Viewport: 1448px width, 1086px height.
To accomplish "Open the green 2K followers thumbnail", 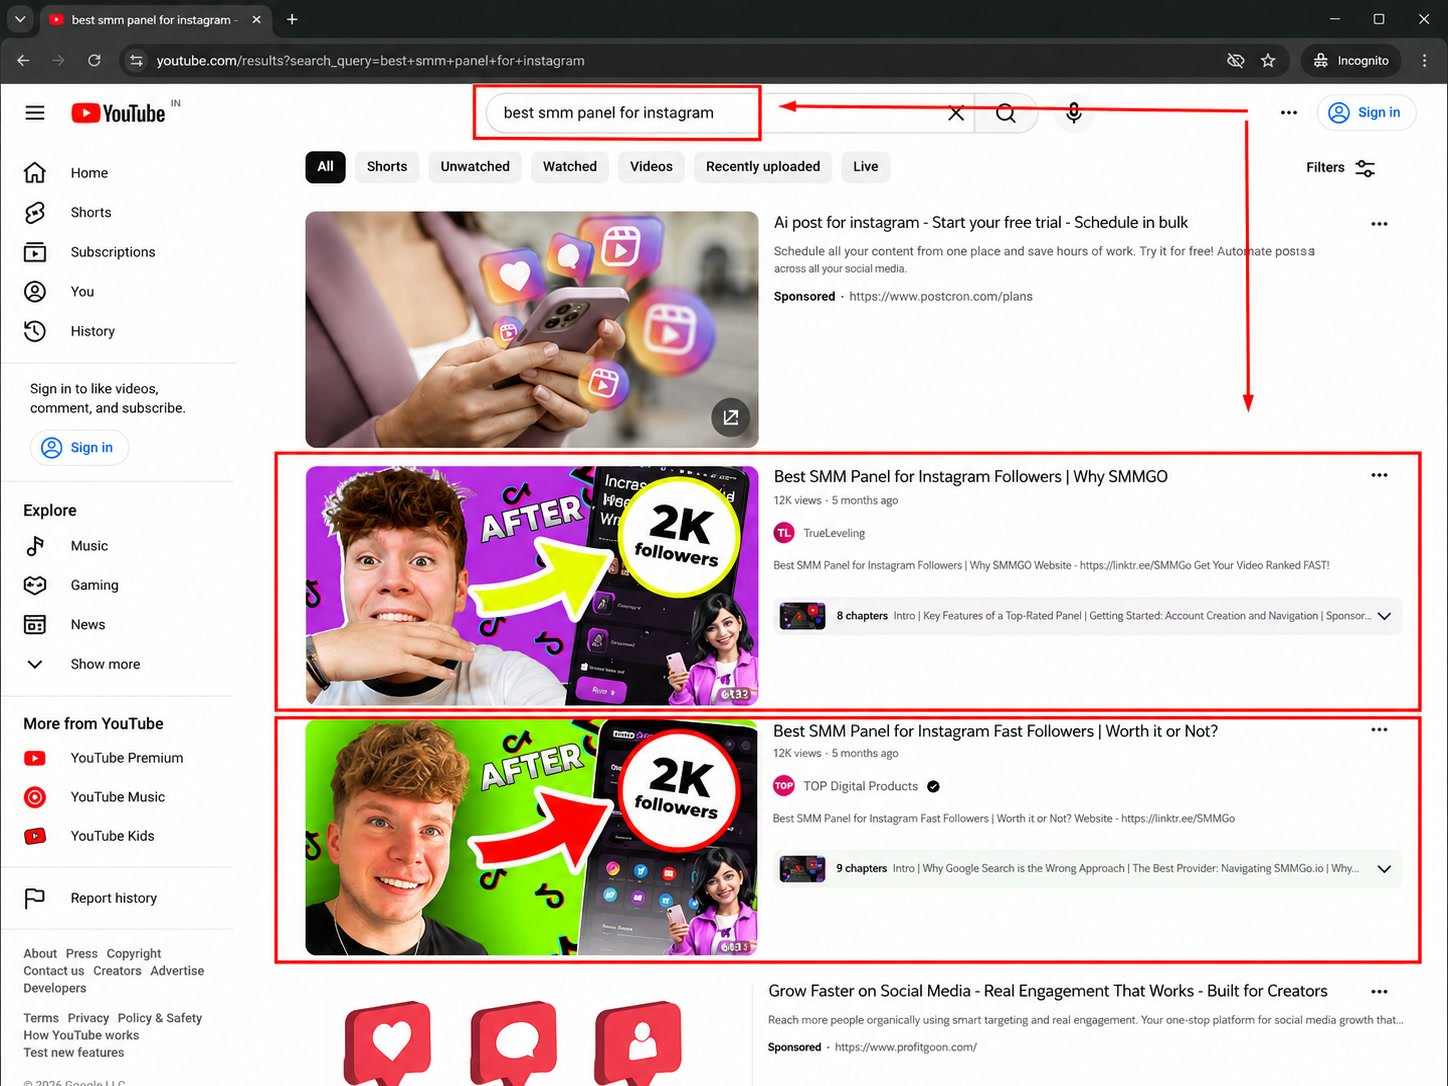I will pos(532,838).
